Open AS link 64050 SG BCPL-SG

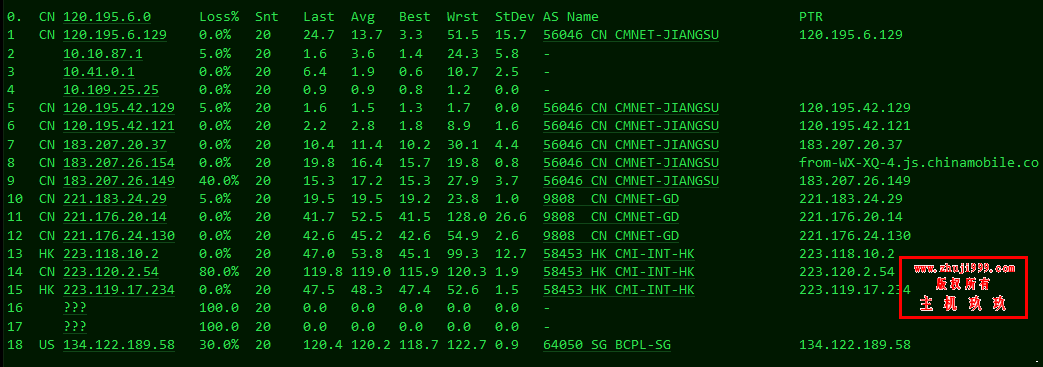click(611, 344)
